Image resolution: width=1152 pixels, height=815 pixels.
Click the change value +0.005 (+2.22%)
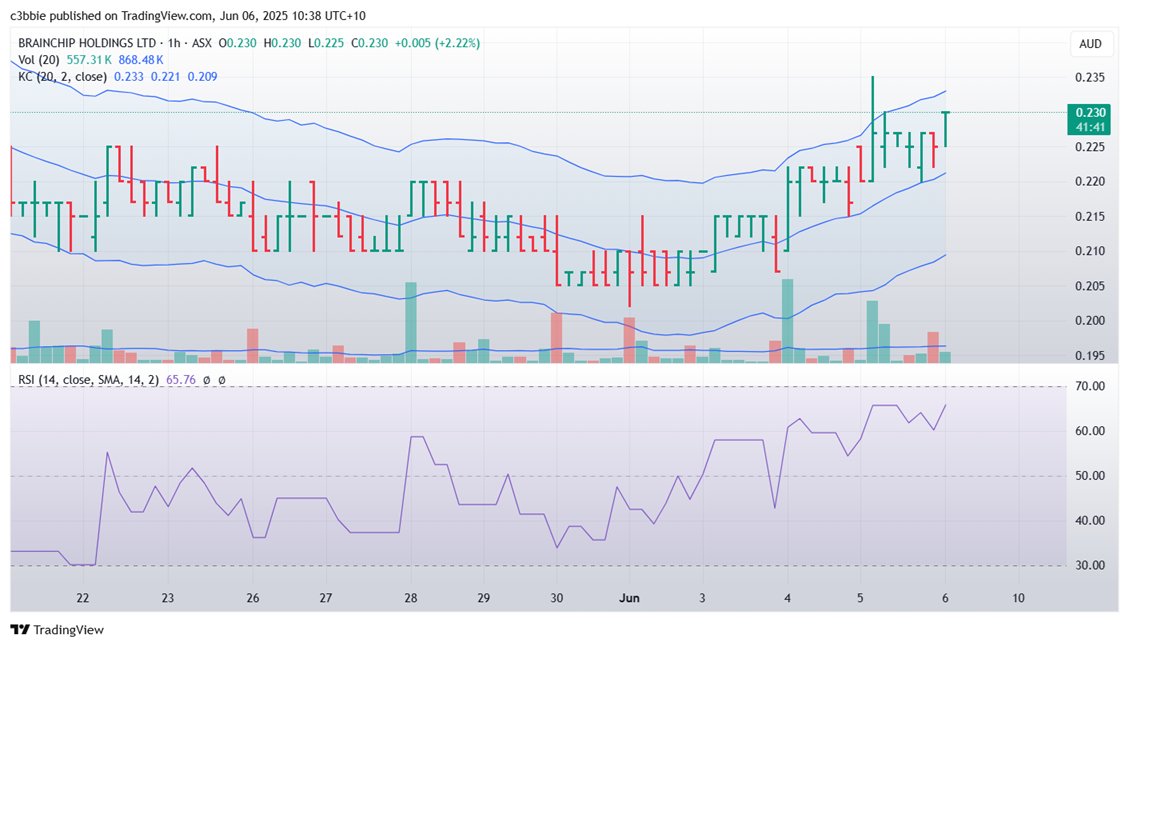pyautogui.click(x=437, y=43)
